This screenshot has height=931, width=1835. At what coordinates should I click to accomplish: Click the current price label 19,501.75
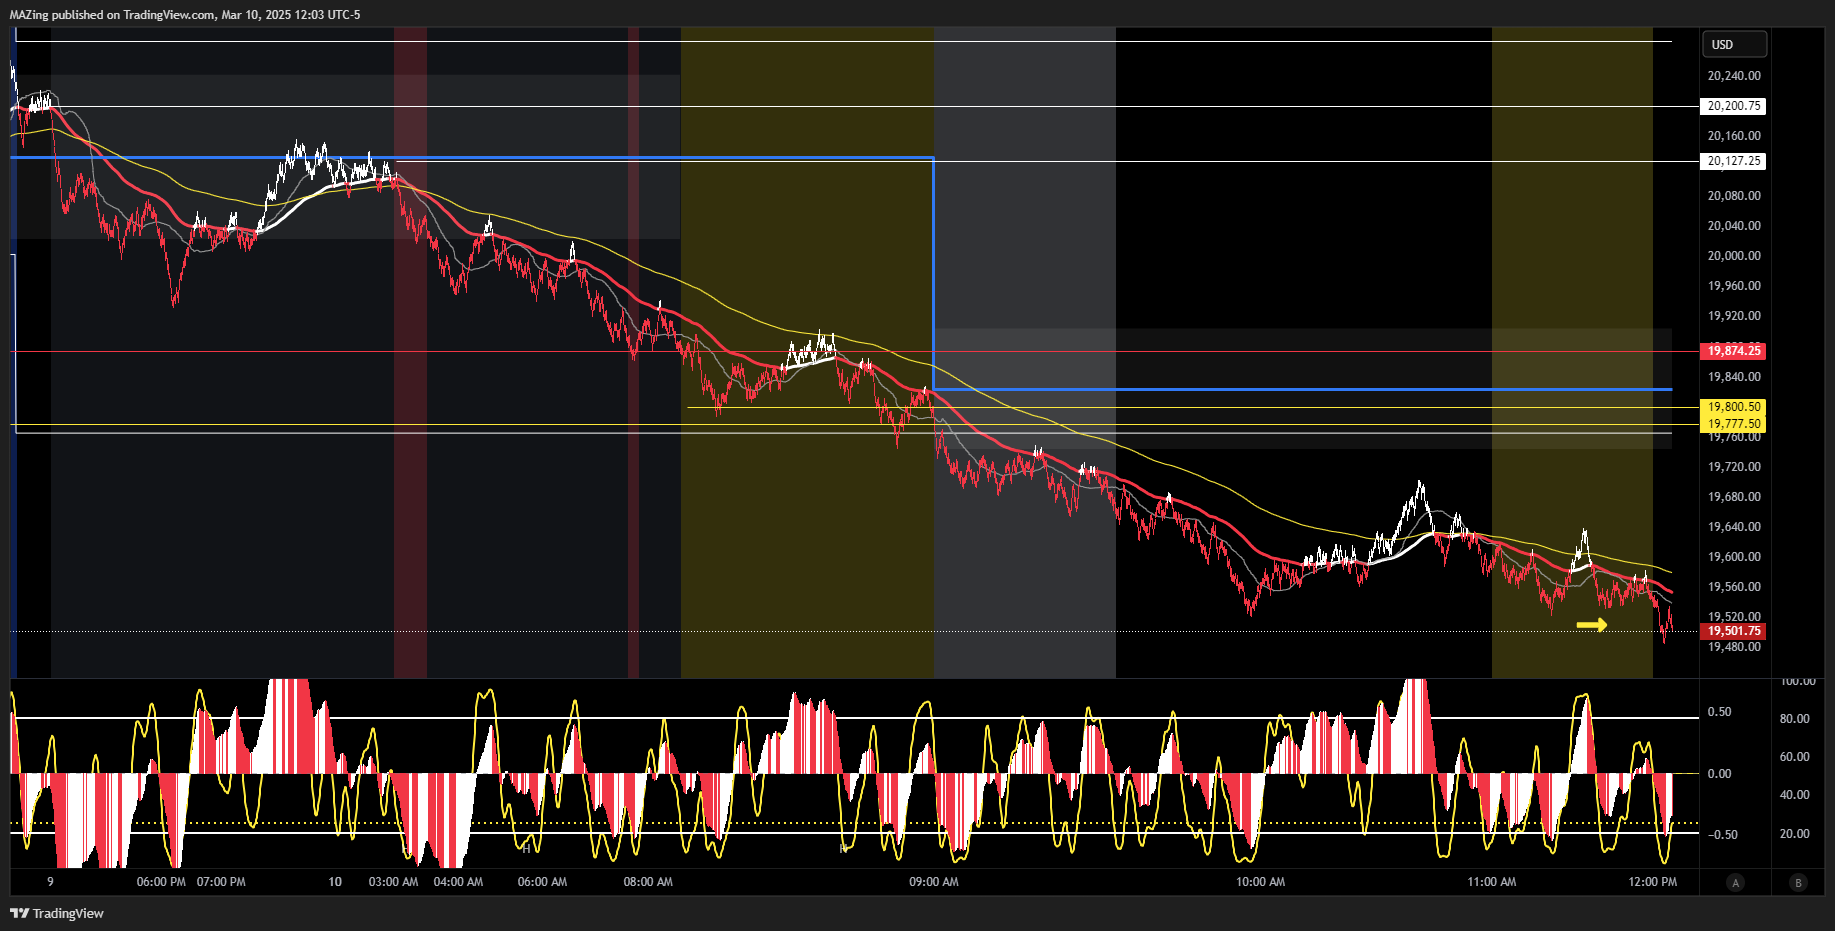[1733, 631]
